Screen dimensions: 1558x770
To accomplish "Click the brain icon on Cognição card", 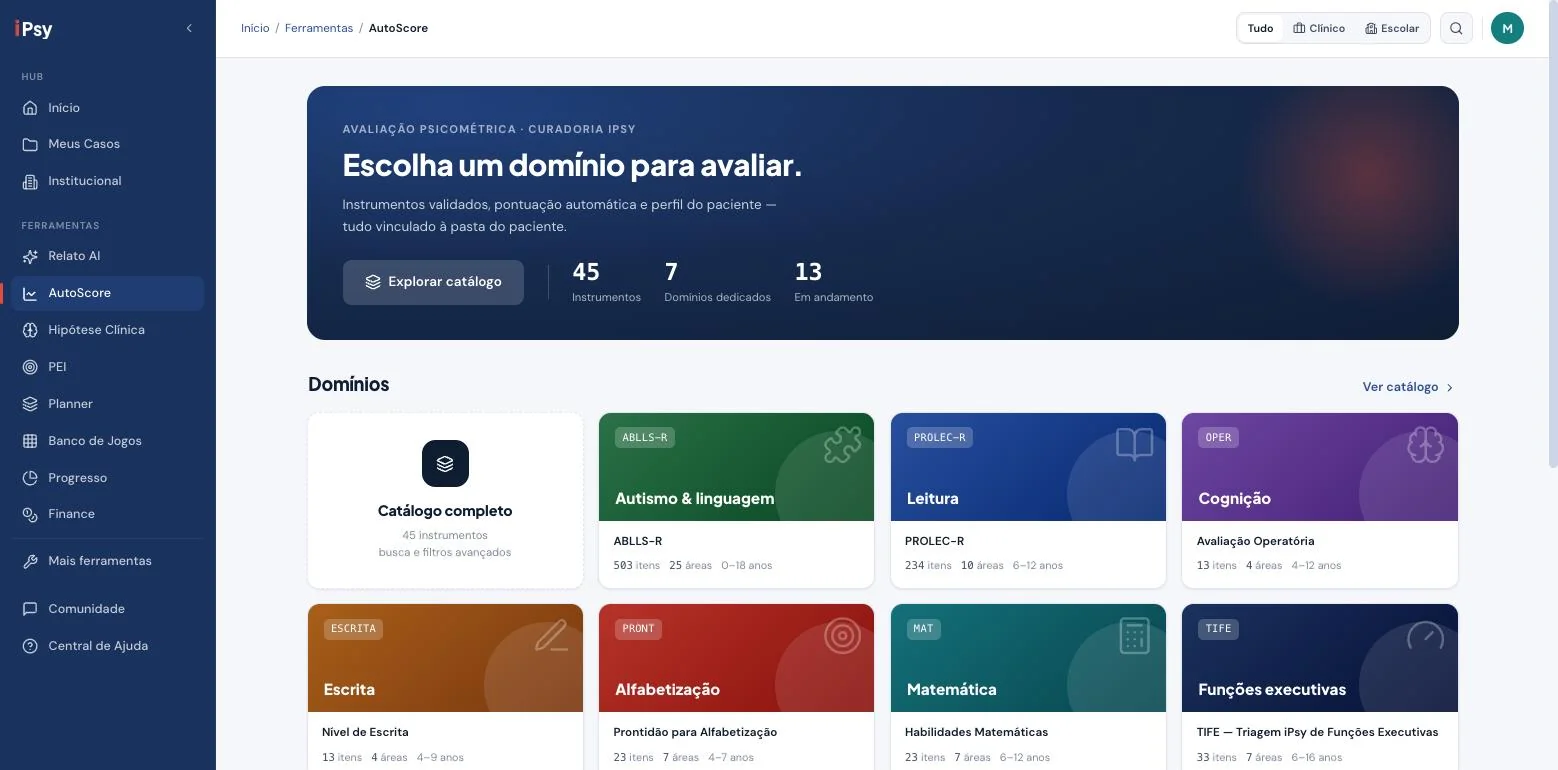I will tap(1425, 445).
